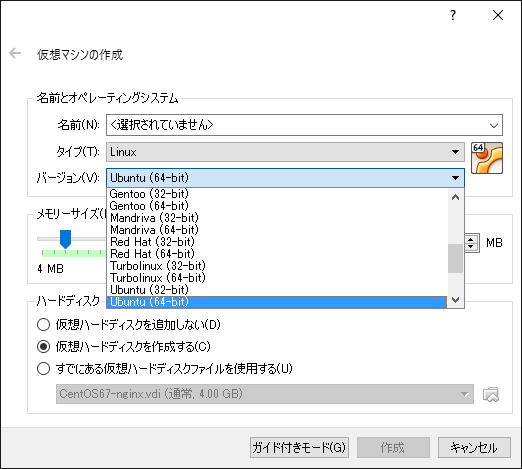Click the memory size slider handle
522x469 pixels.
pos(65,239)
